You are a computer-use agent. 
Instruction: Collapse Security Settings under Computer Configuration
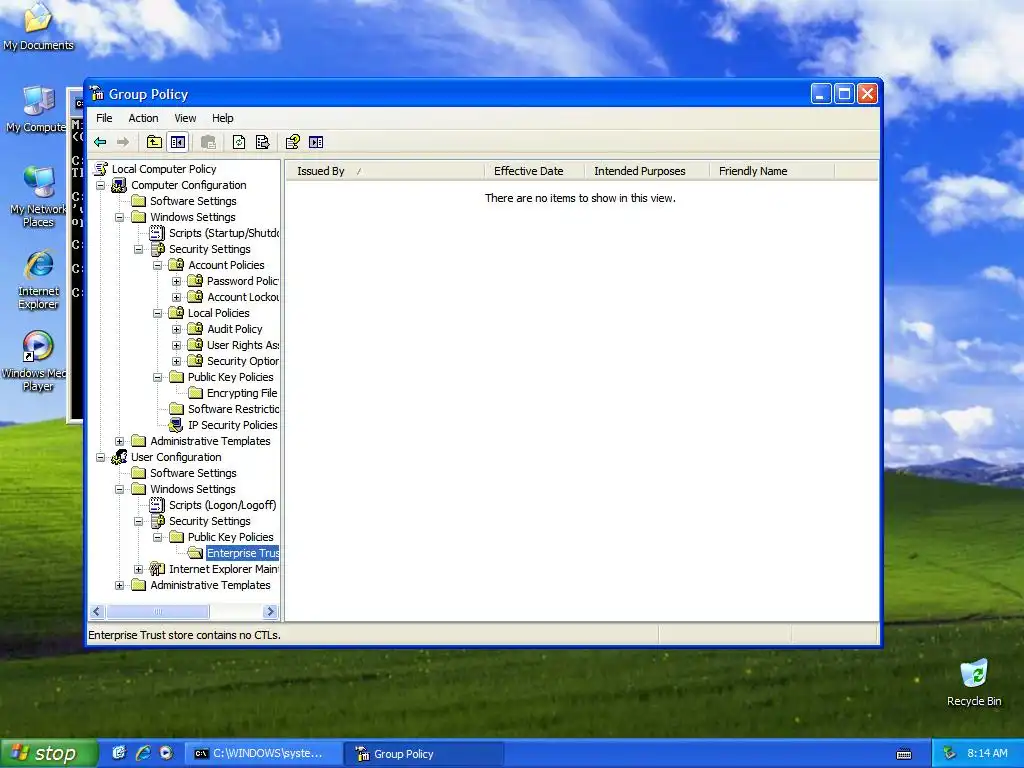138,249
